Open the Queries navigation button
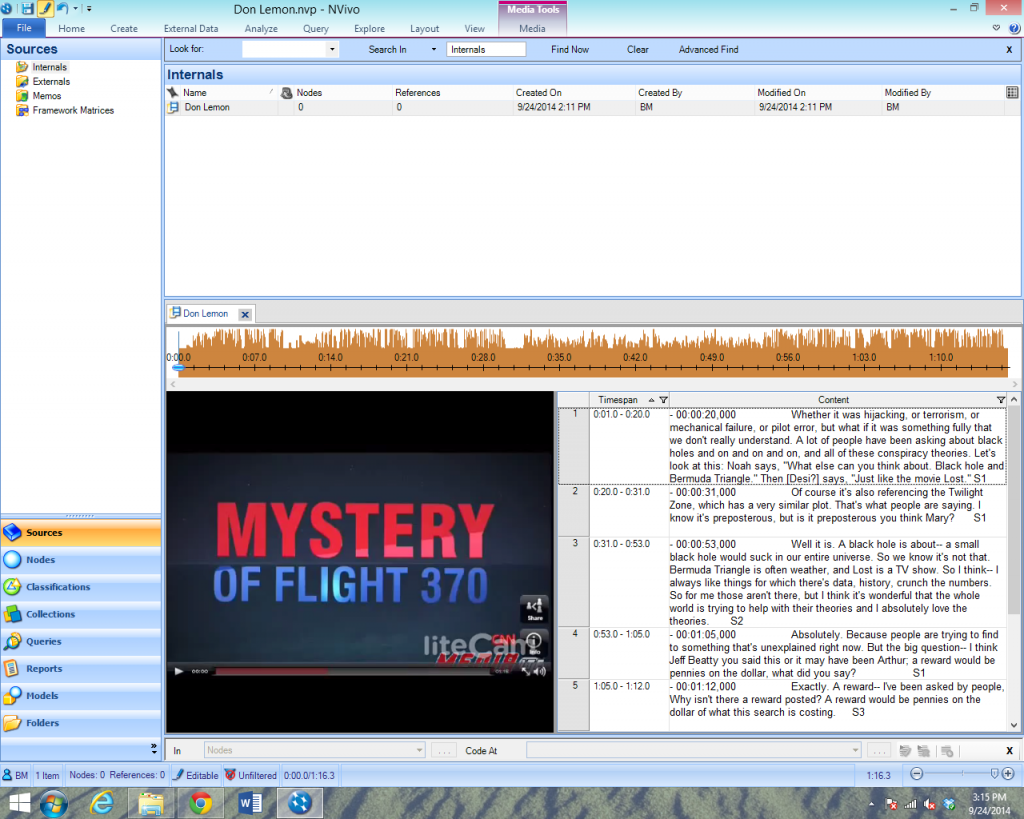1024x819 pixels. coord(81,641)
